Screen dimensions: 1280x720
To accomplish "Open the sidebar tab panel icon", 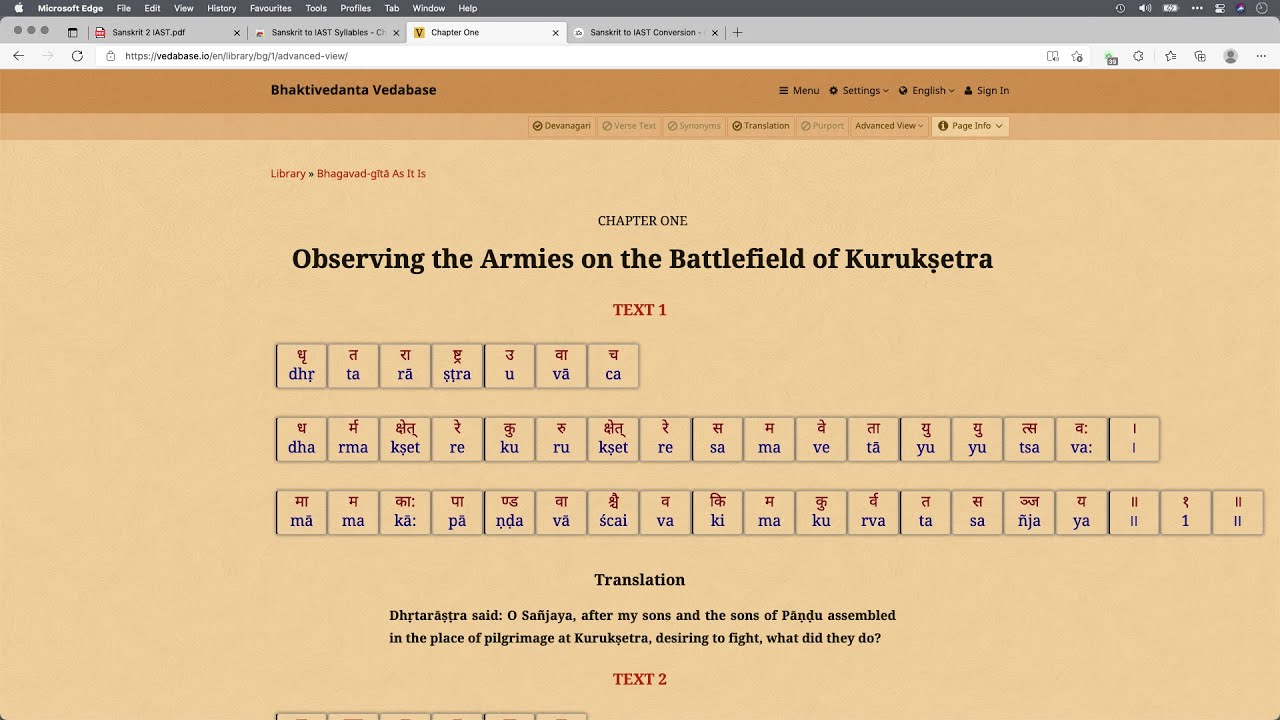I will (x=72, y=32).
